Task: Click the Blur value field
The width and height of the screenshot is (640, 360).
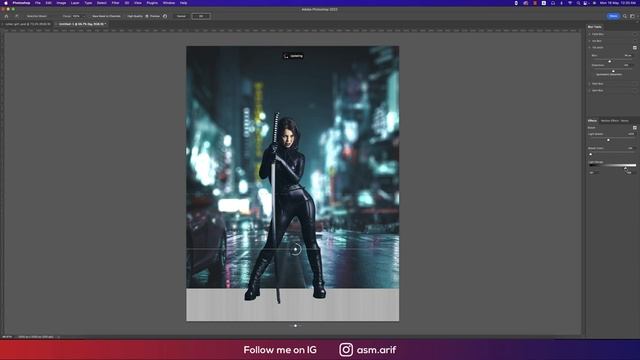Action: pos(628,55)
